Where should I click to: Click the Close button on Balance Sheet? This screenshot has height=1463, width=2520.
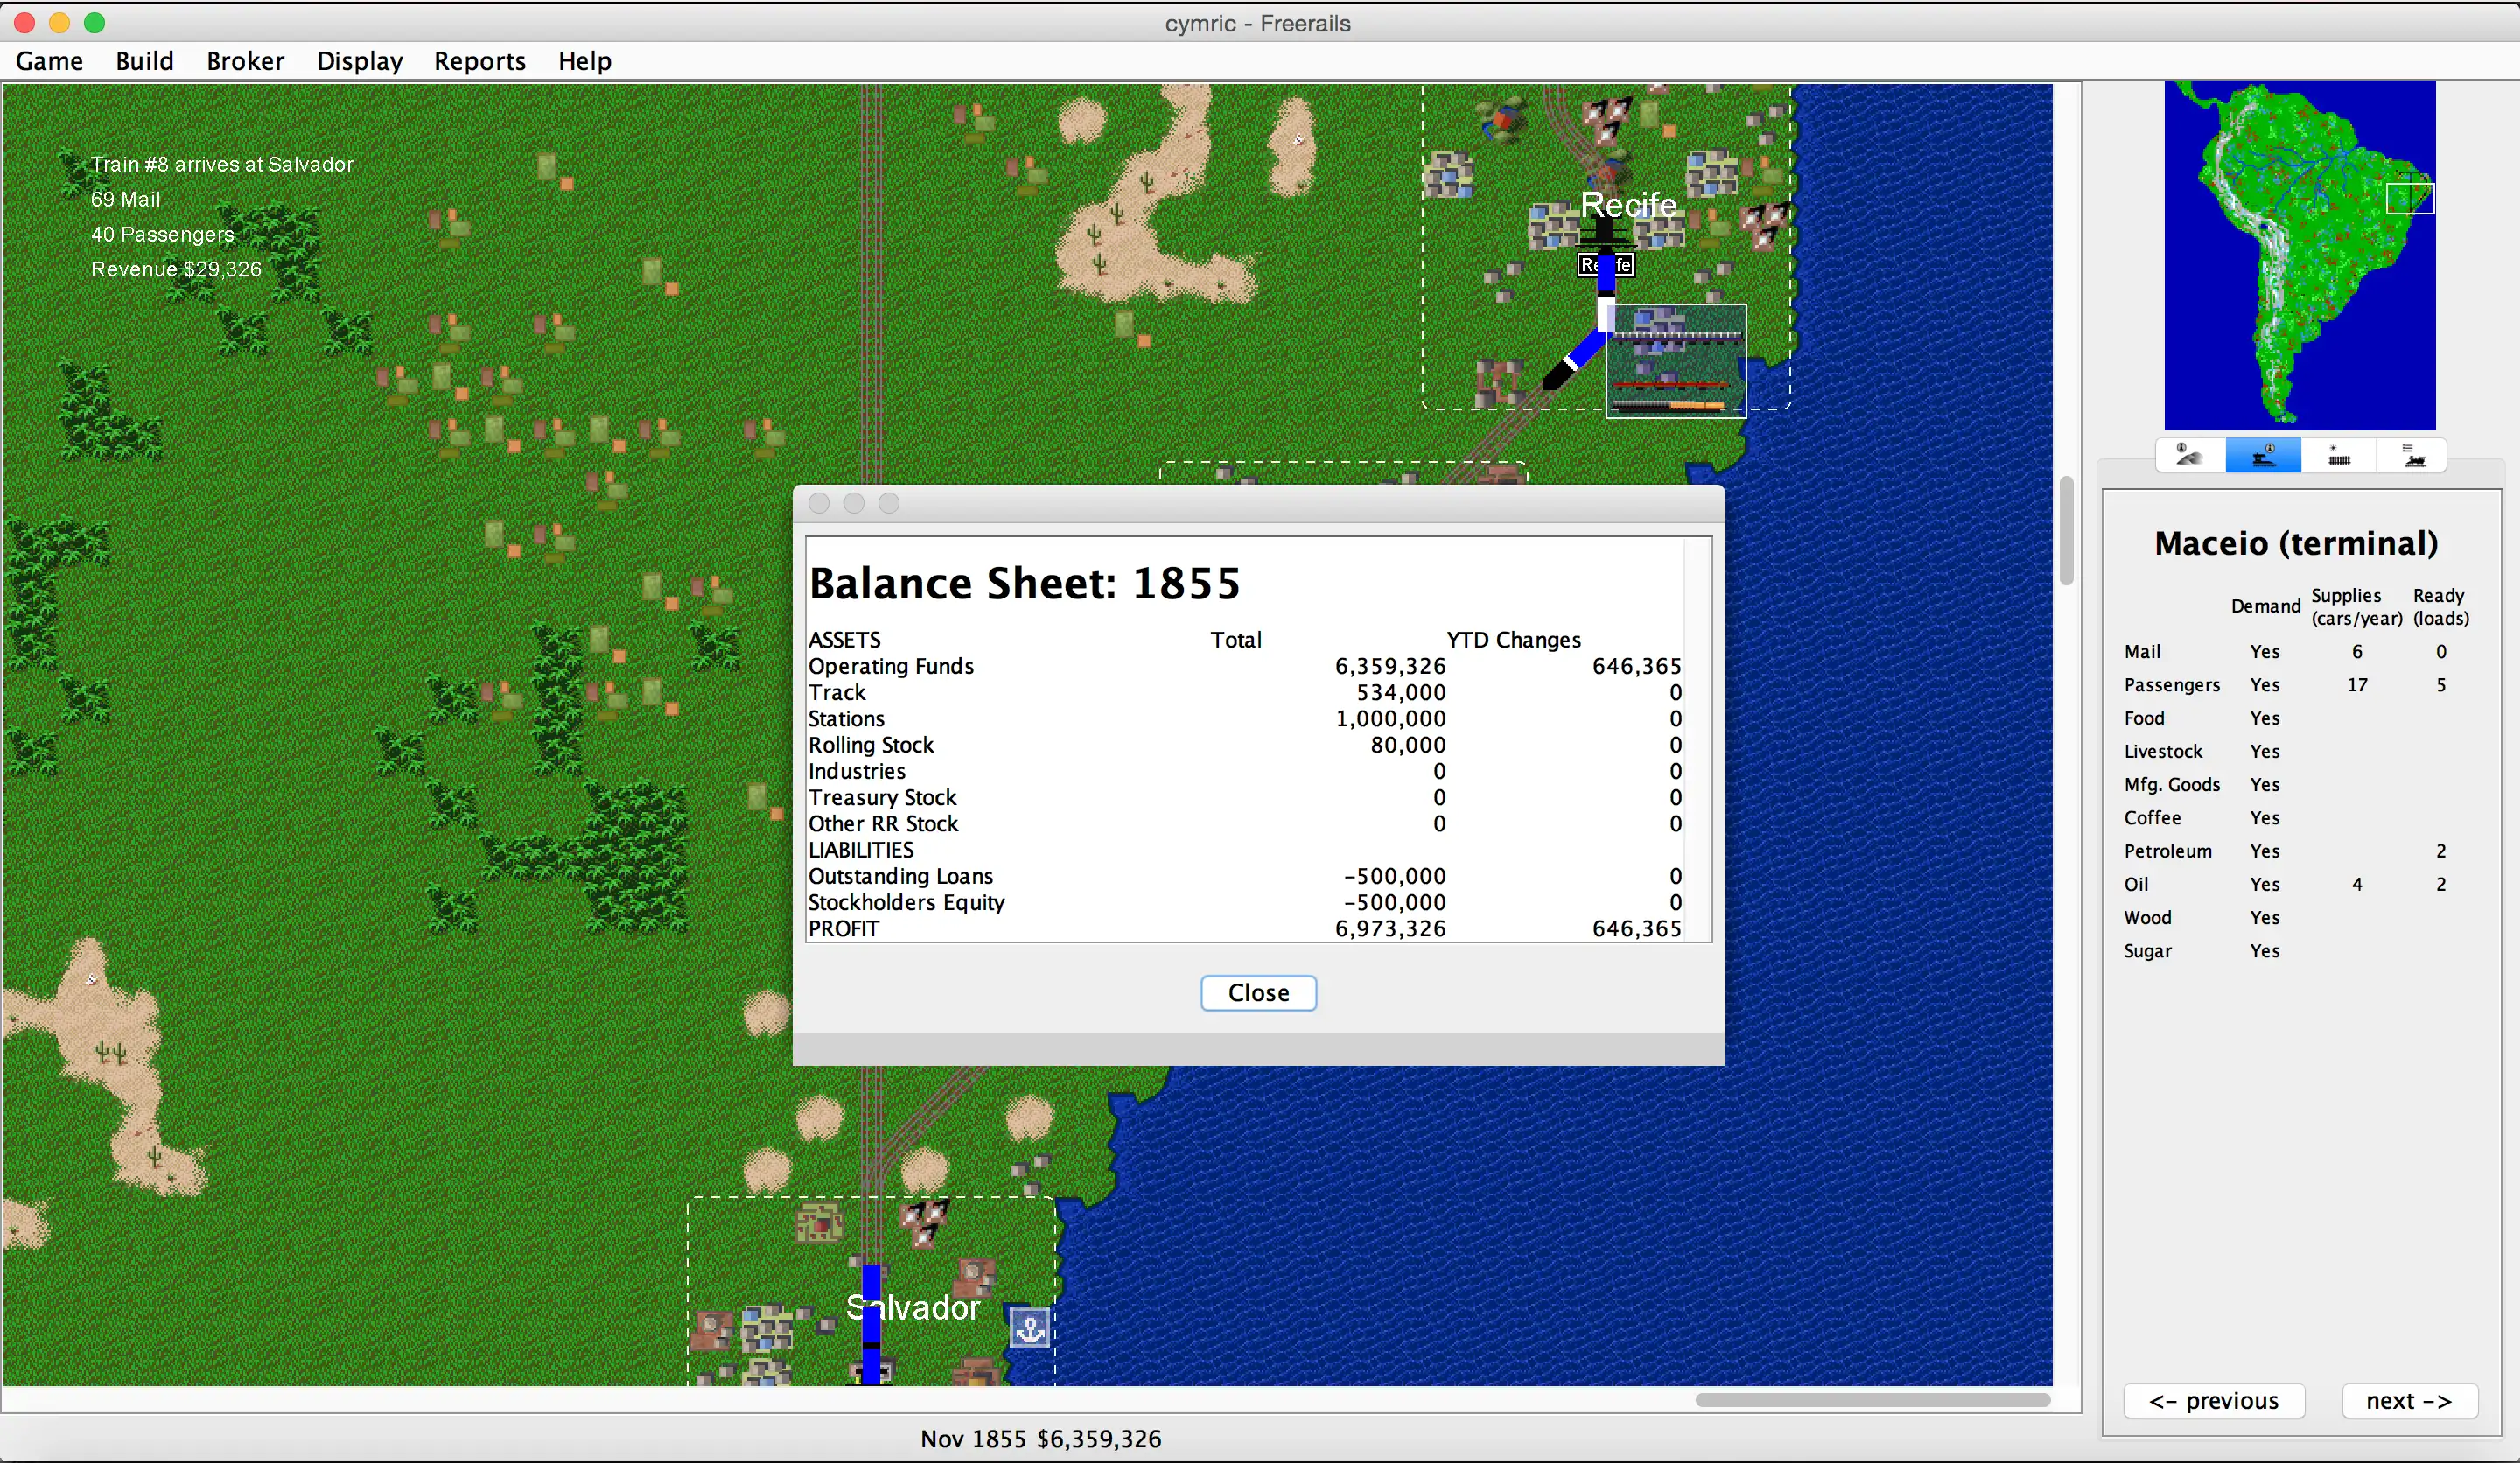1257,991
